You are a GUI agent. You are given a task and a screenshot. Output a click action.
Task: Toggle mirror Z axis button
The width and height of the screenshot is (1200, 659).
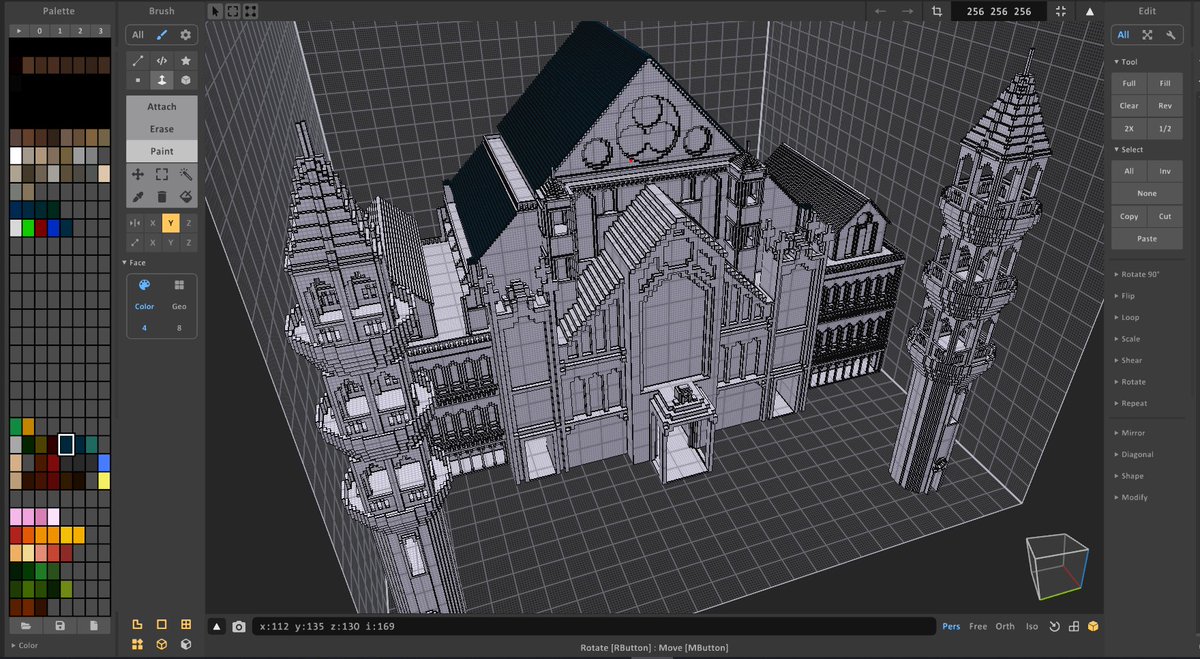(x=188, y=223)
